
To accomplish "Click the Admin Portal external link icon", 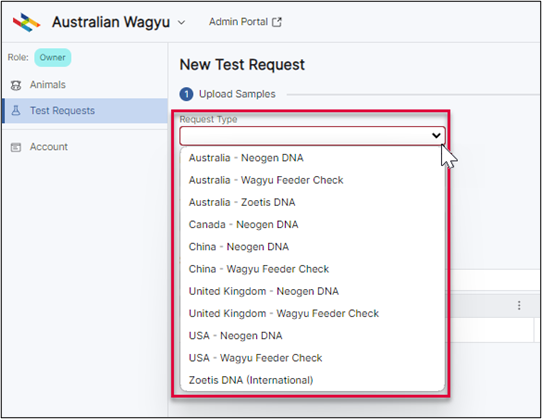I will click(277, 22).
